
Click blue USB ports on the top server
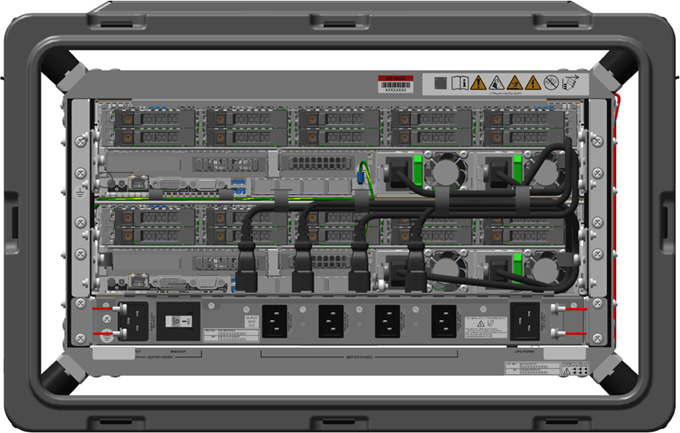(238, 186)
